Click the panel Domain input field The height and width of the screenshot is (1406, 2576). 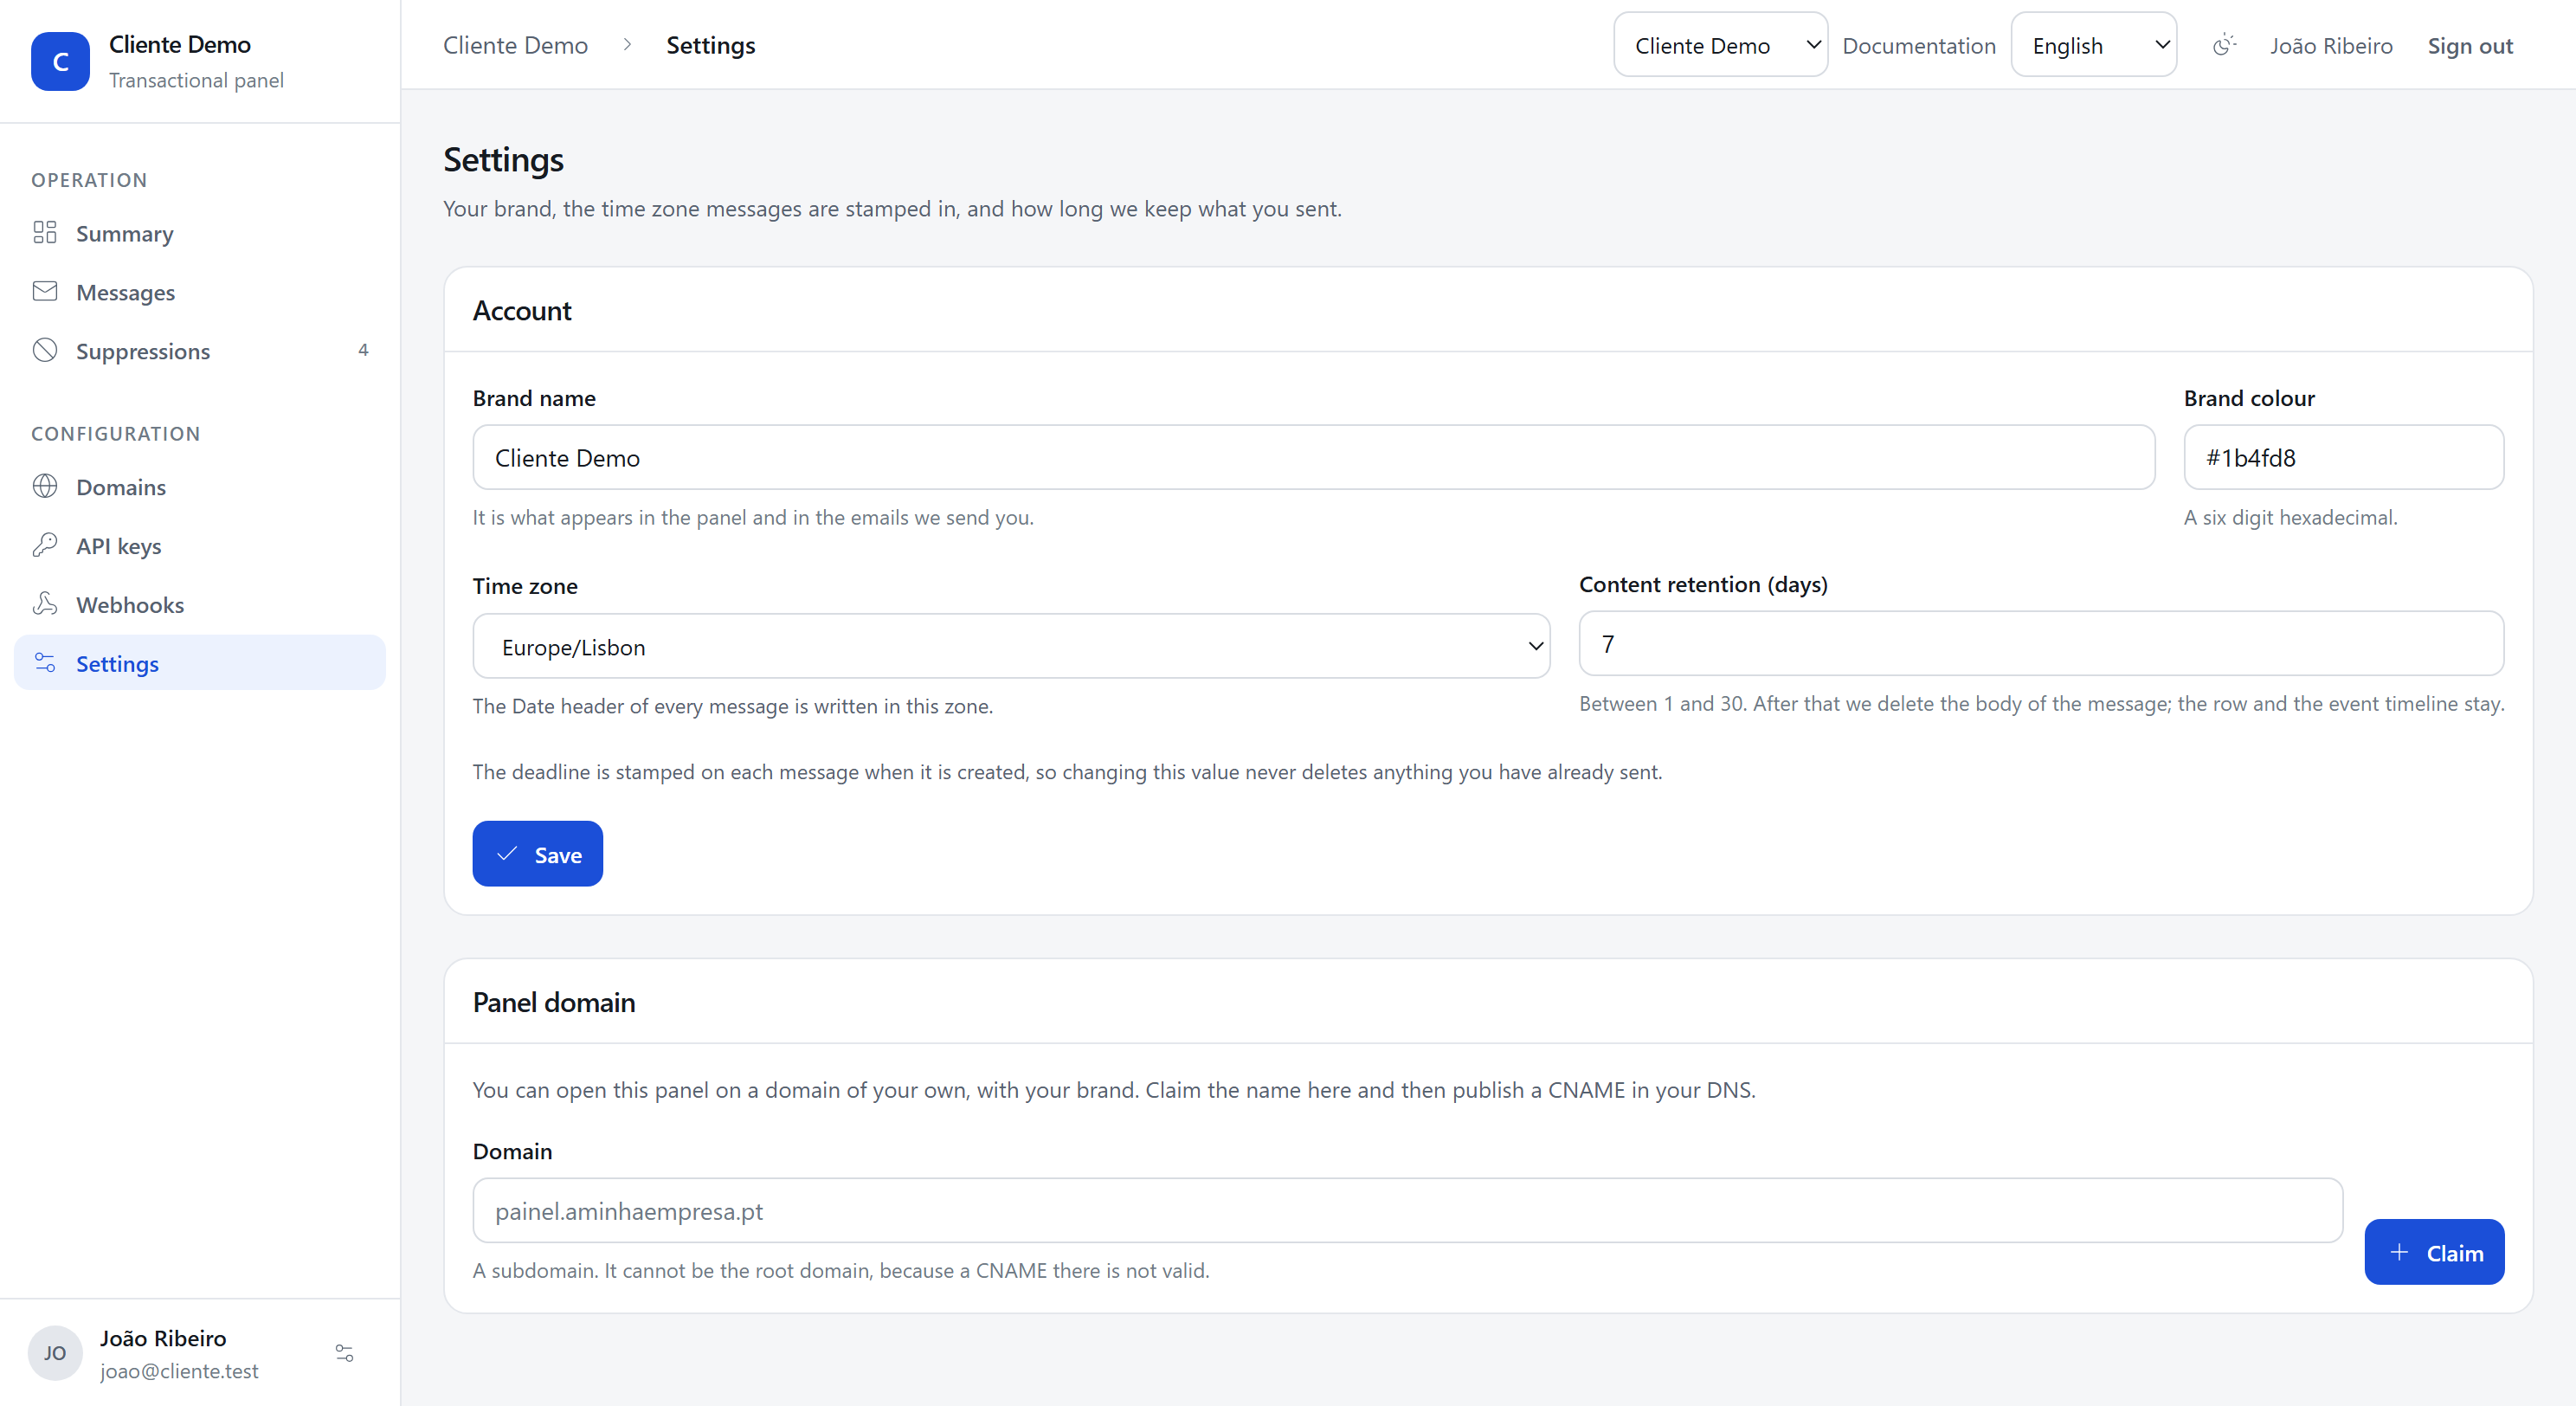[1407, 1210]
